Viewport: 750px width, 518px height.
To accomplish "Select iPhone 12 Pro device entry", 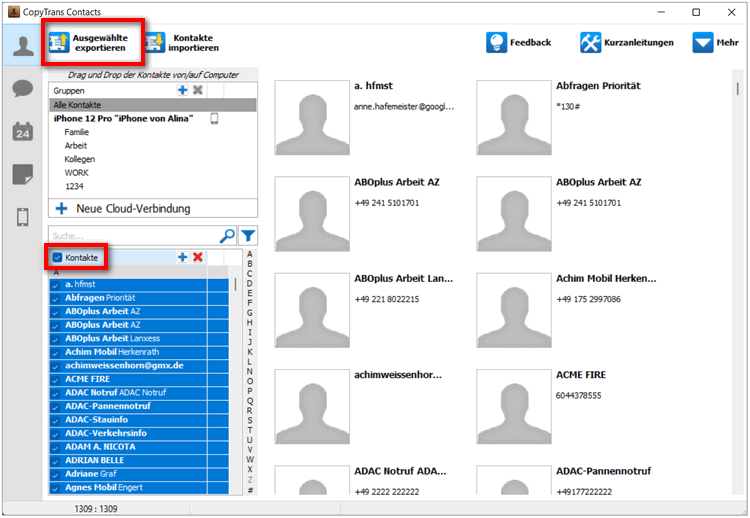I will coord(123,119).
